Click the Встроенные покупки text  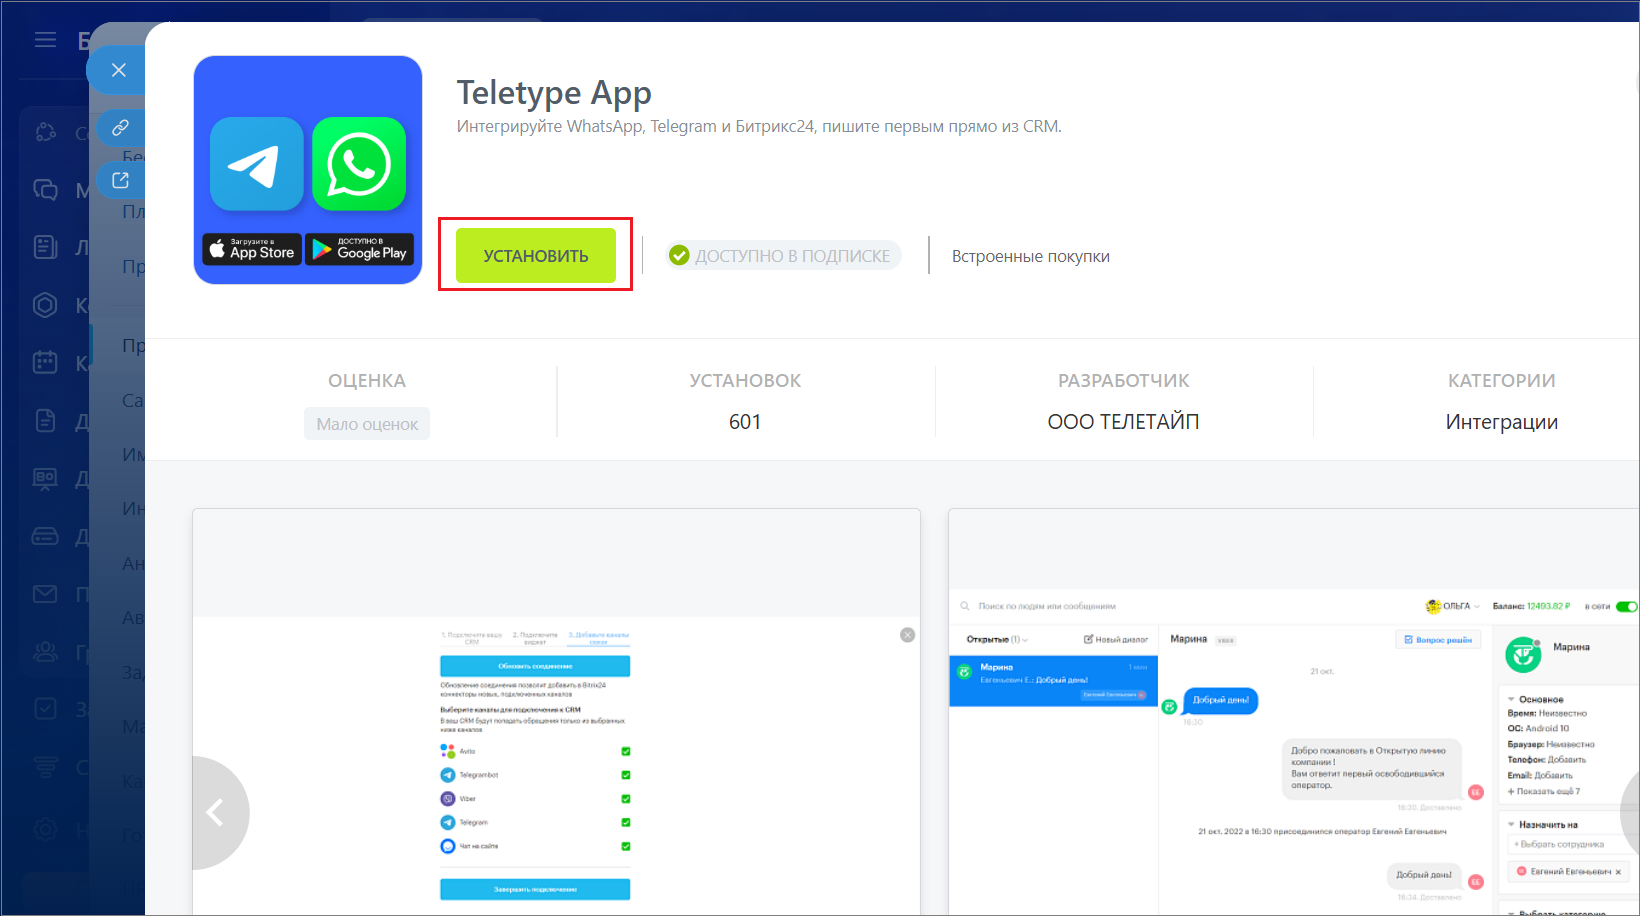click(x=1030, y=257)
